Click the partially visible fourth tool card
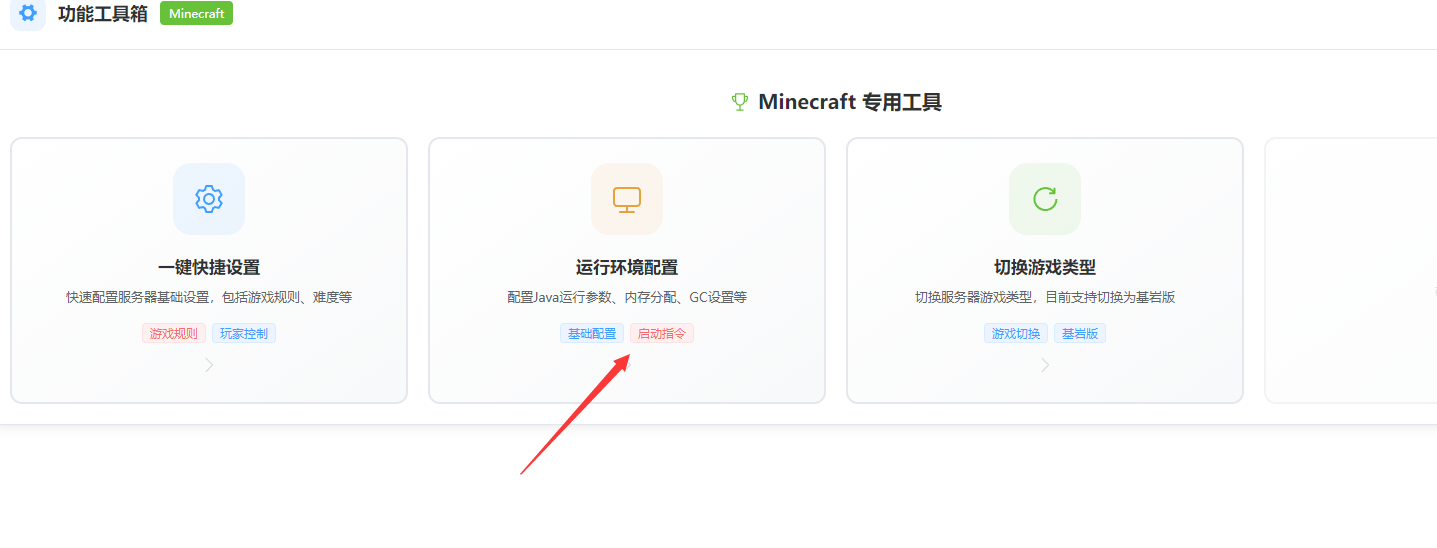1437x548 pixels. coord(1351,270)
